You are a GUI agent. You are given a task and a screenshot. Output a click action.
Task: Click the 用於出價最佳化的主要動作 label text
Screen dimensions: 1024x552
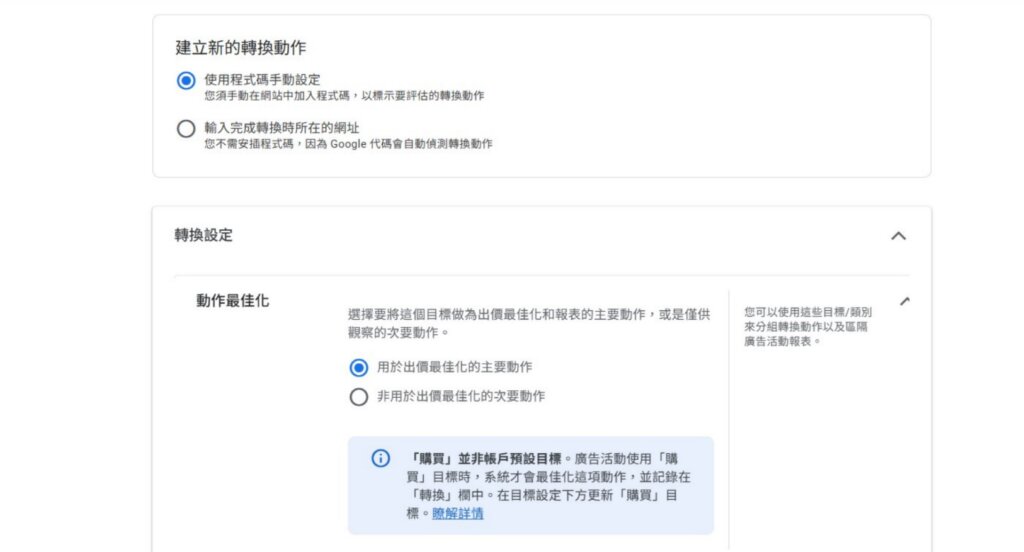(x=454, y=367)
